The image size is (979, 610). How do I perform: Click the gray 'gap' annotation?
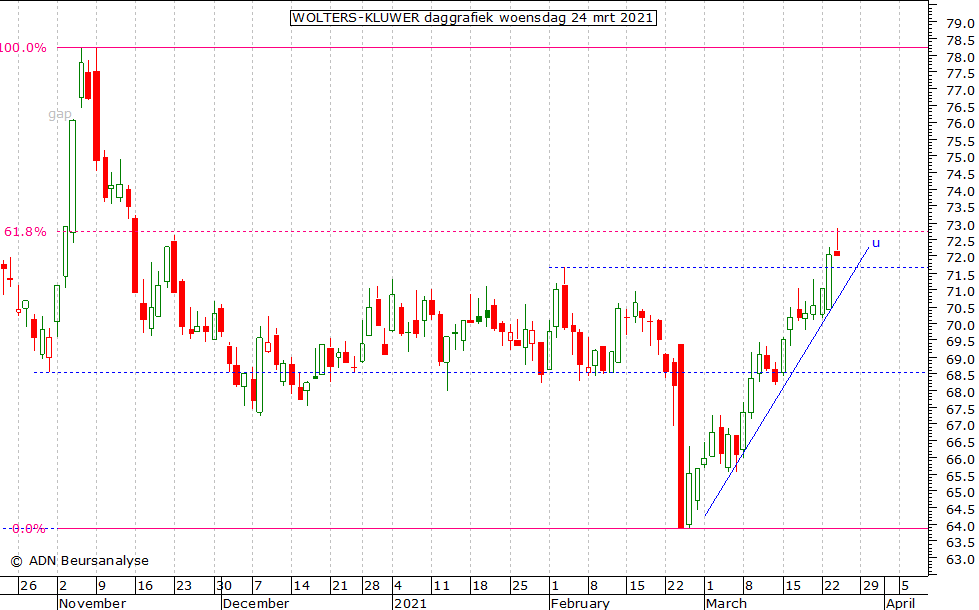60,114
